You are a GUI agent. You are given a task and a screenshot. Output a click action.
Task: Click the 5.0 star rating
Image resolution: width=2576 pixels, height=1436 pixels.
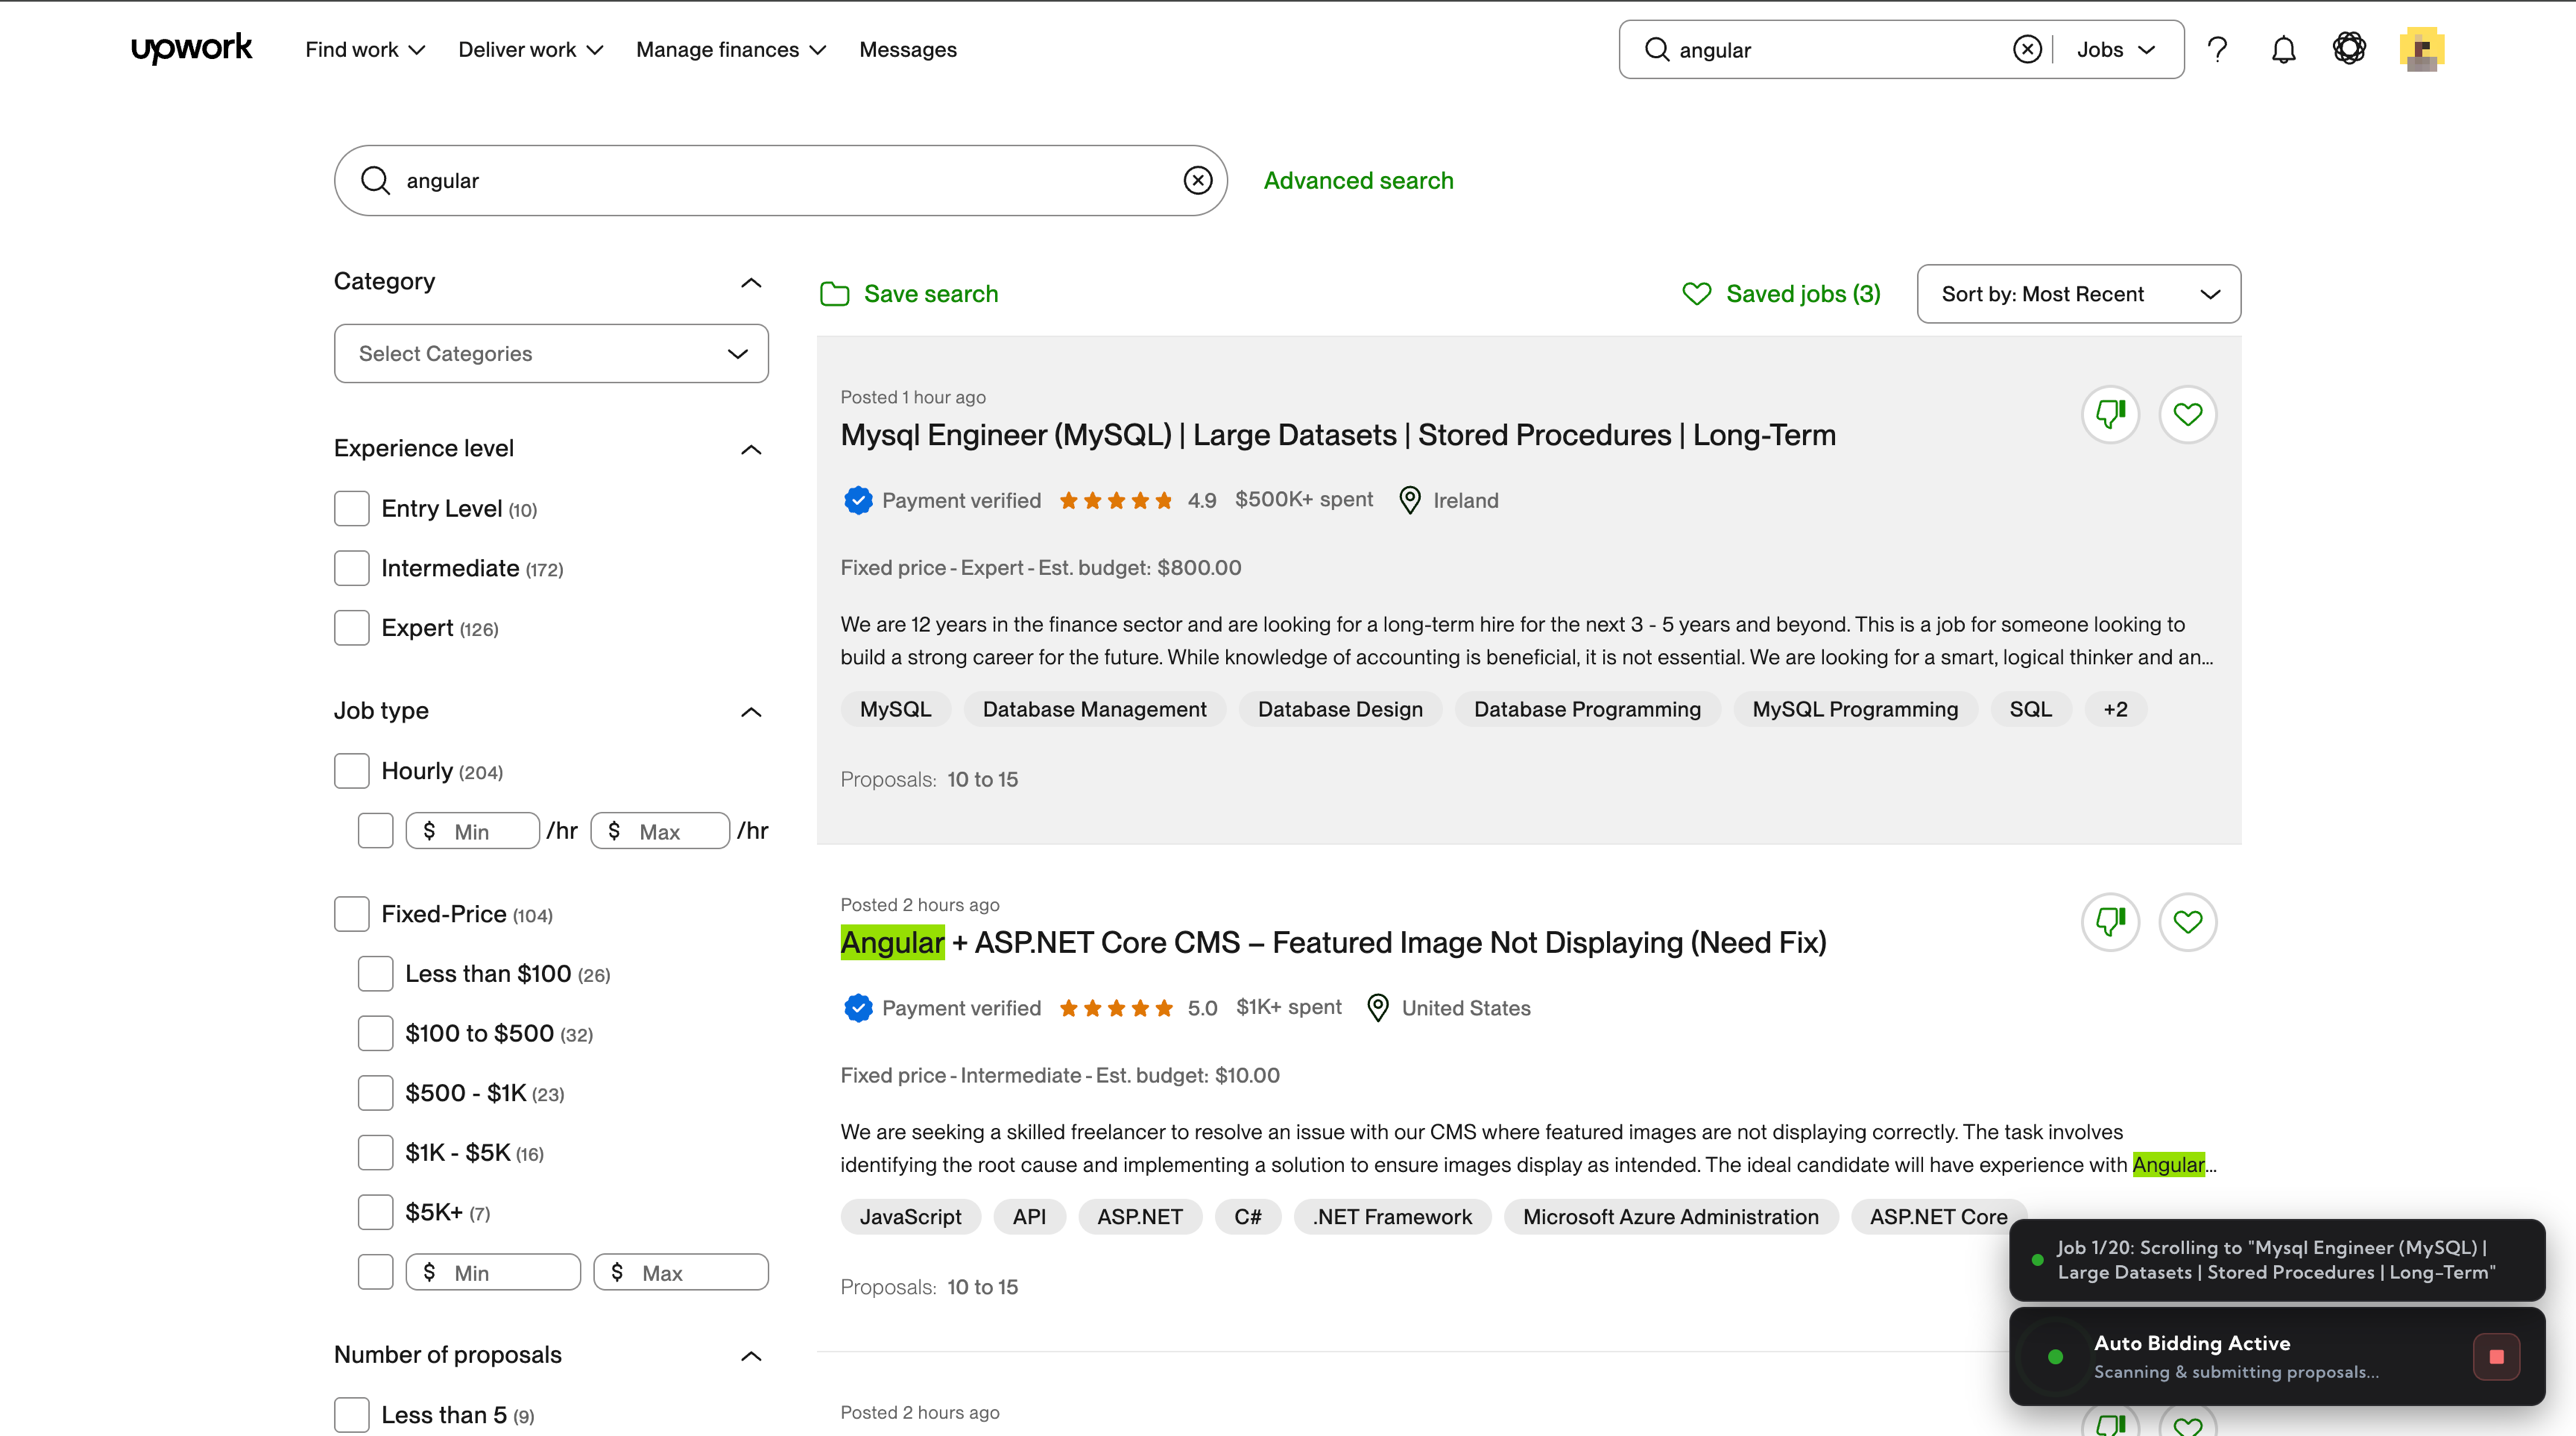tap(1137, 1008)
